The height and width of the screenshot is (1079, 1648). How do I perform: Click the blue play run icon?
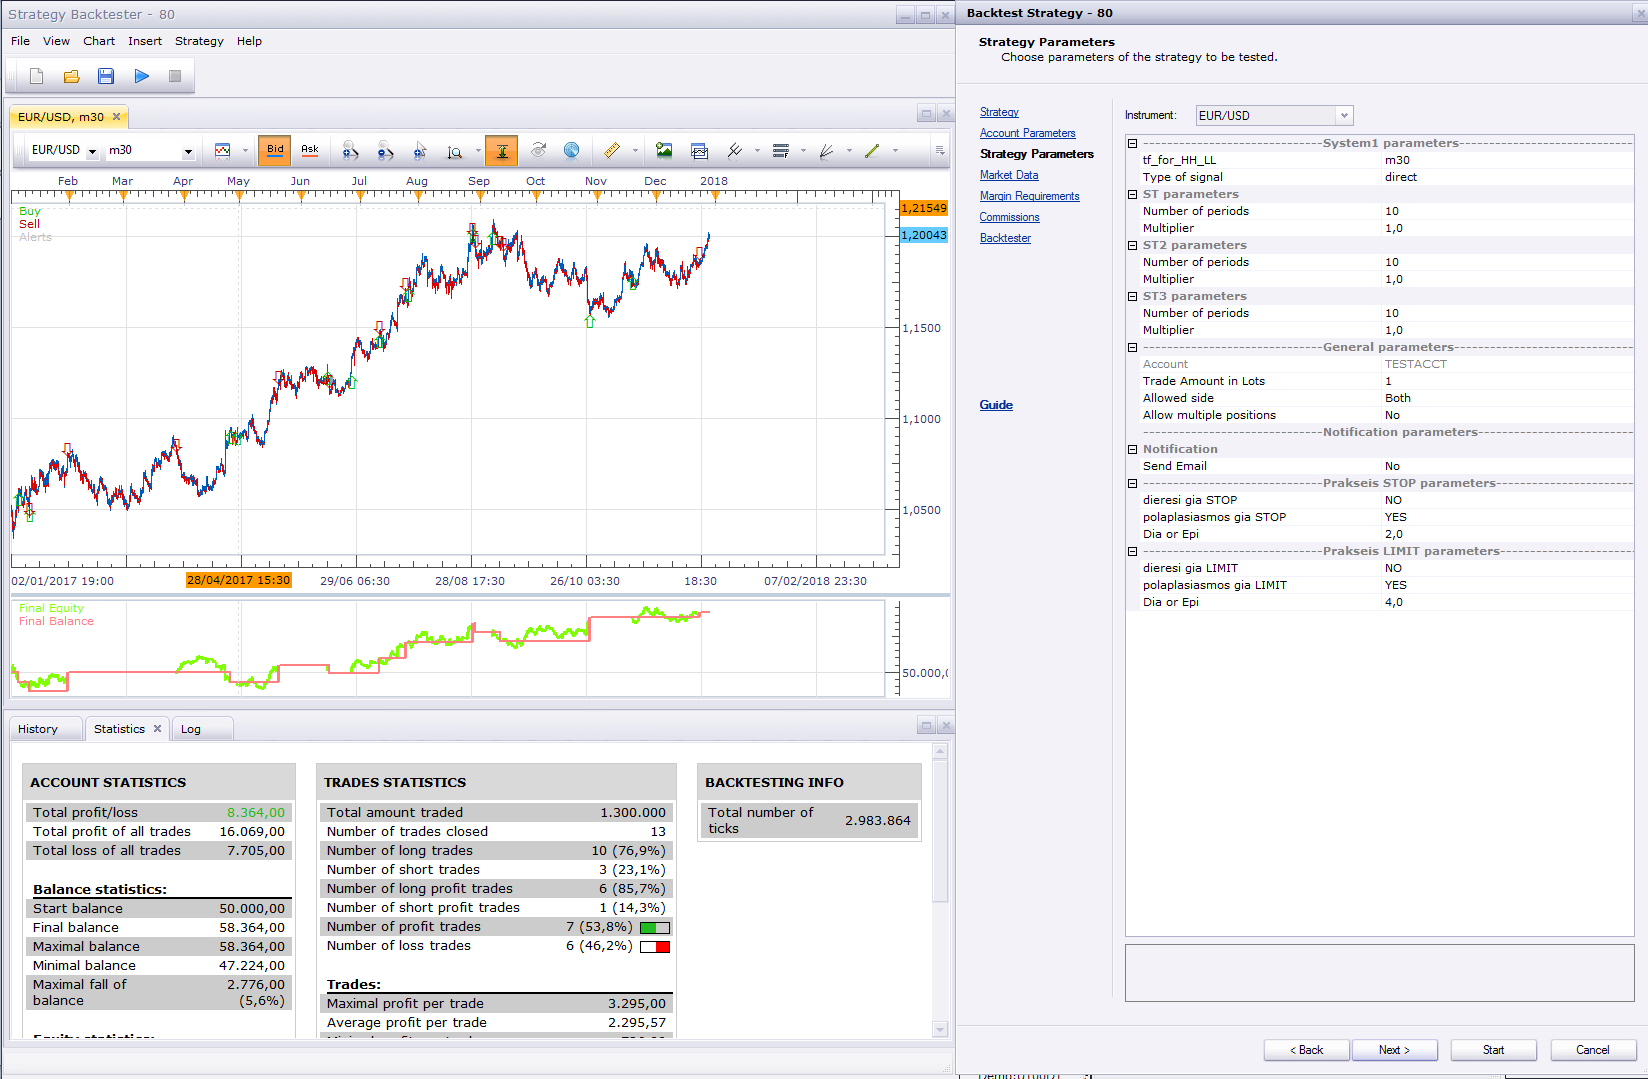[x=141, y=76]
